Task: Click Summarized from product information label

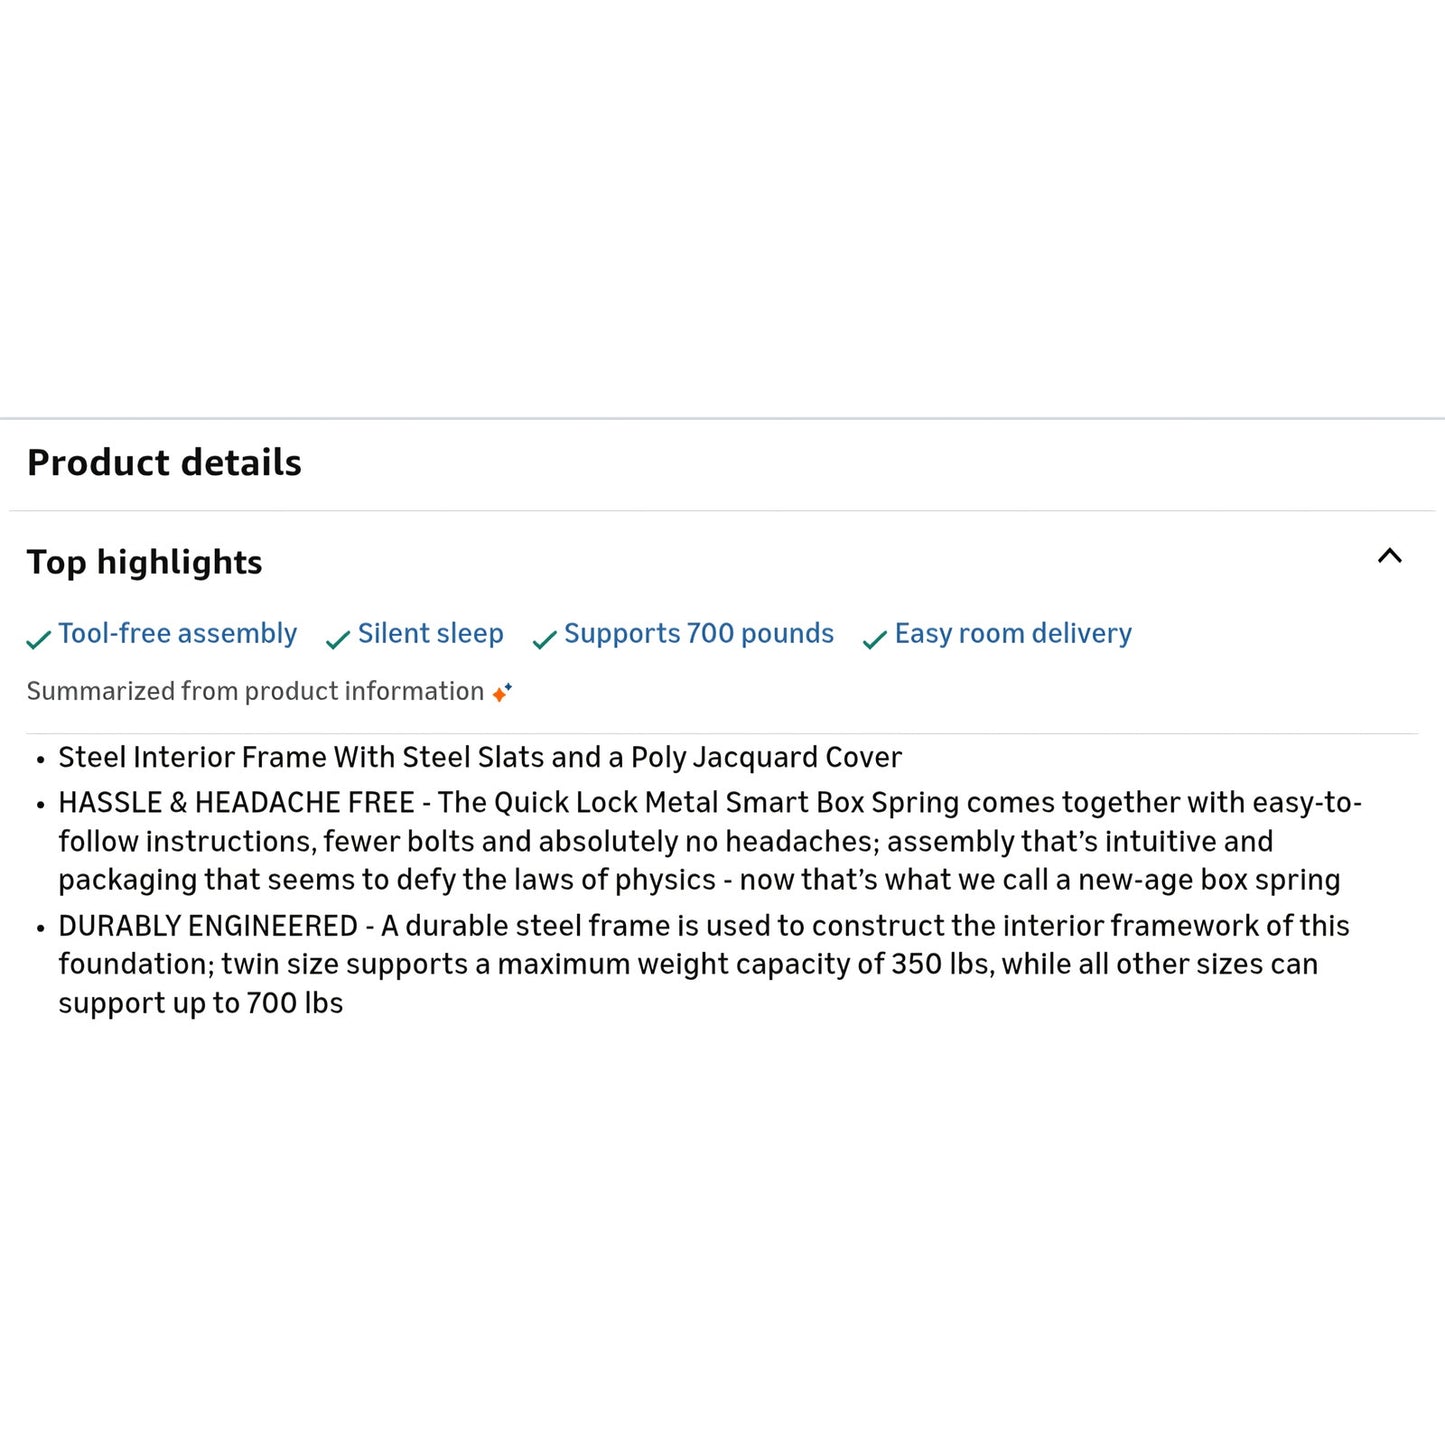Action: [x=254, y=691]
